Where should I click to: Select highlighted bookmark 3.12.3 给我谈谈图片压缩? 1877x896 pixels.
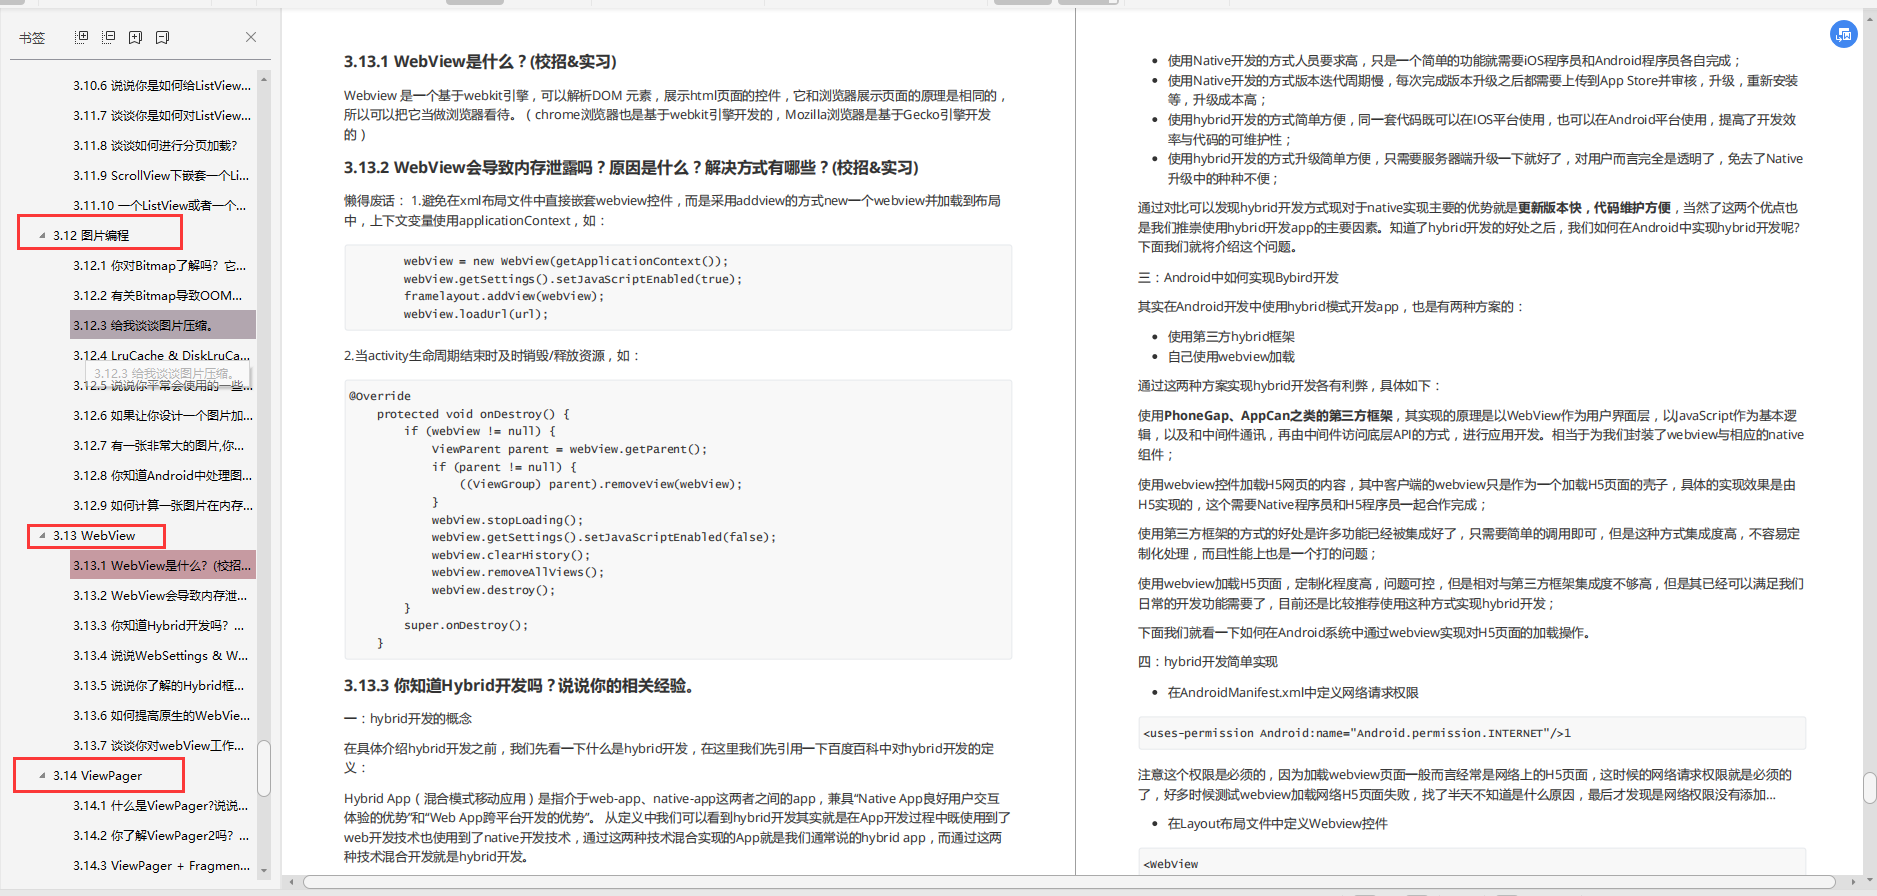tap(163, 325)
